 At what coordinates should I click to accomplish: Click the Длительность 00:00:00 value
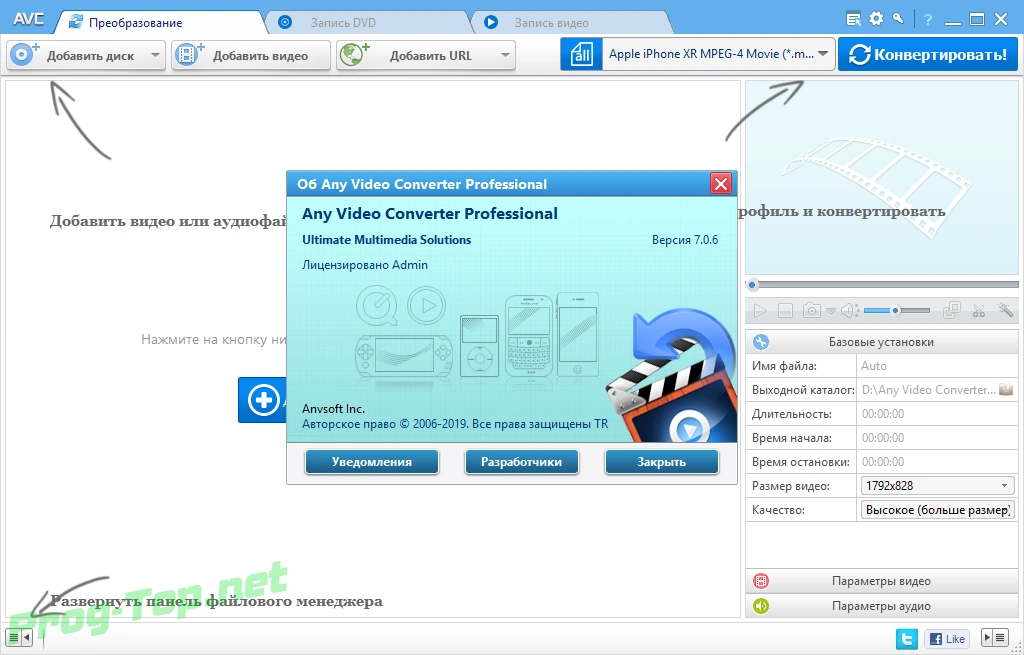pos(883,414)
